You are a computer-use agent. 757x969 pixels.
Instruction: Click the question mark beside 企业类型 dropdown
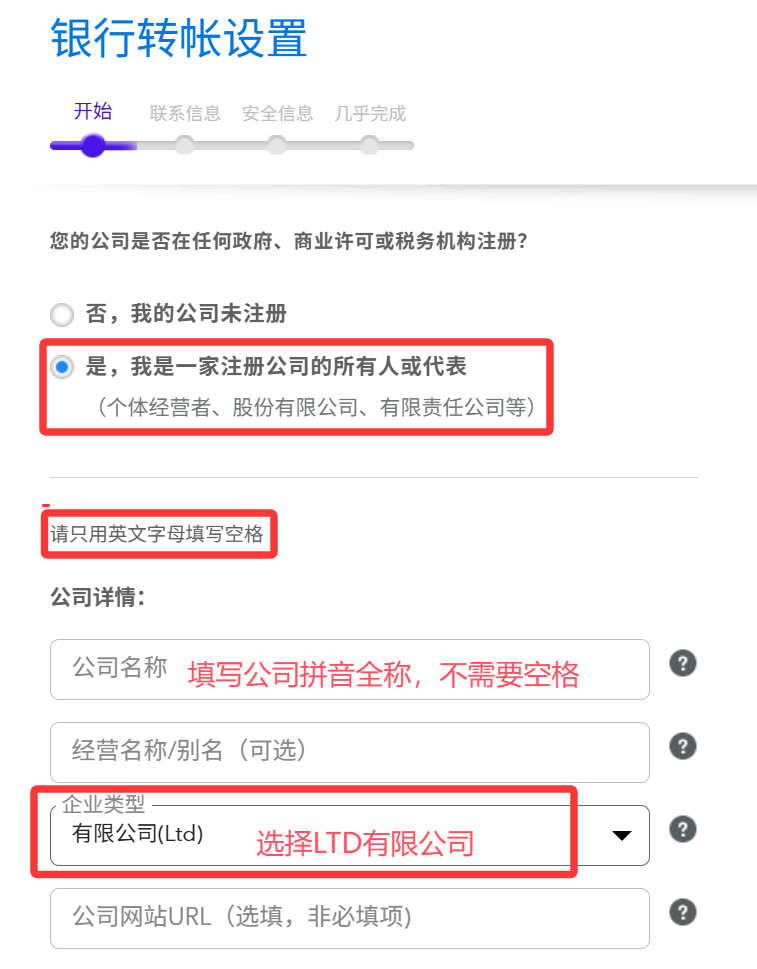683,829
